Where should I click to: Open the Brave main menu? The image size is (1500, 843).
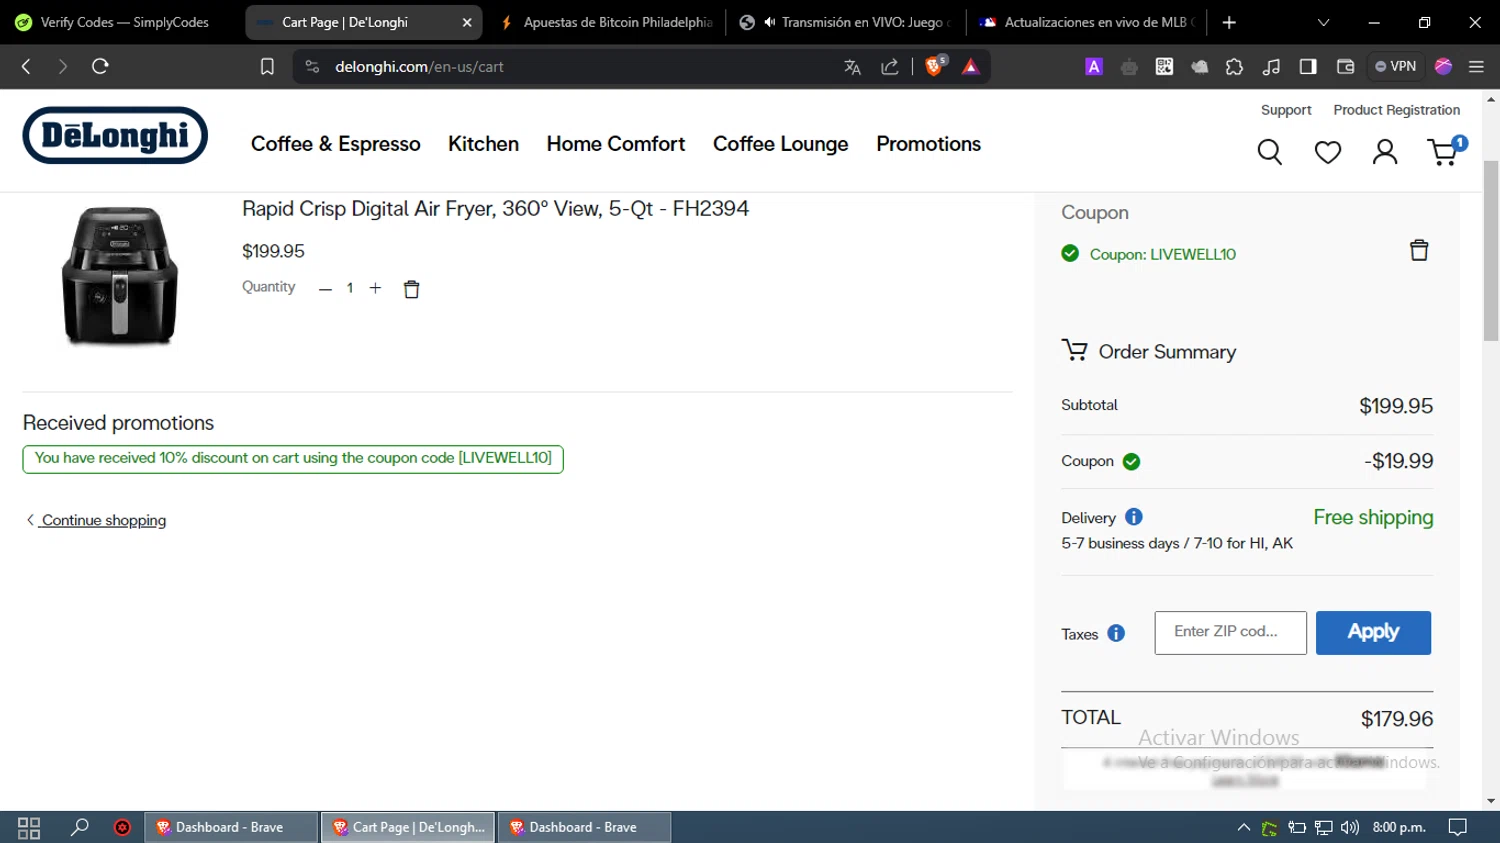(x=1476, y=67)
